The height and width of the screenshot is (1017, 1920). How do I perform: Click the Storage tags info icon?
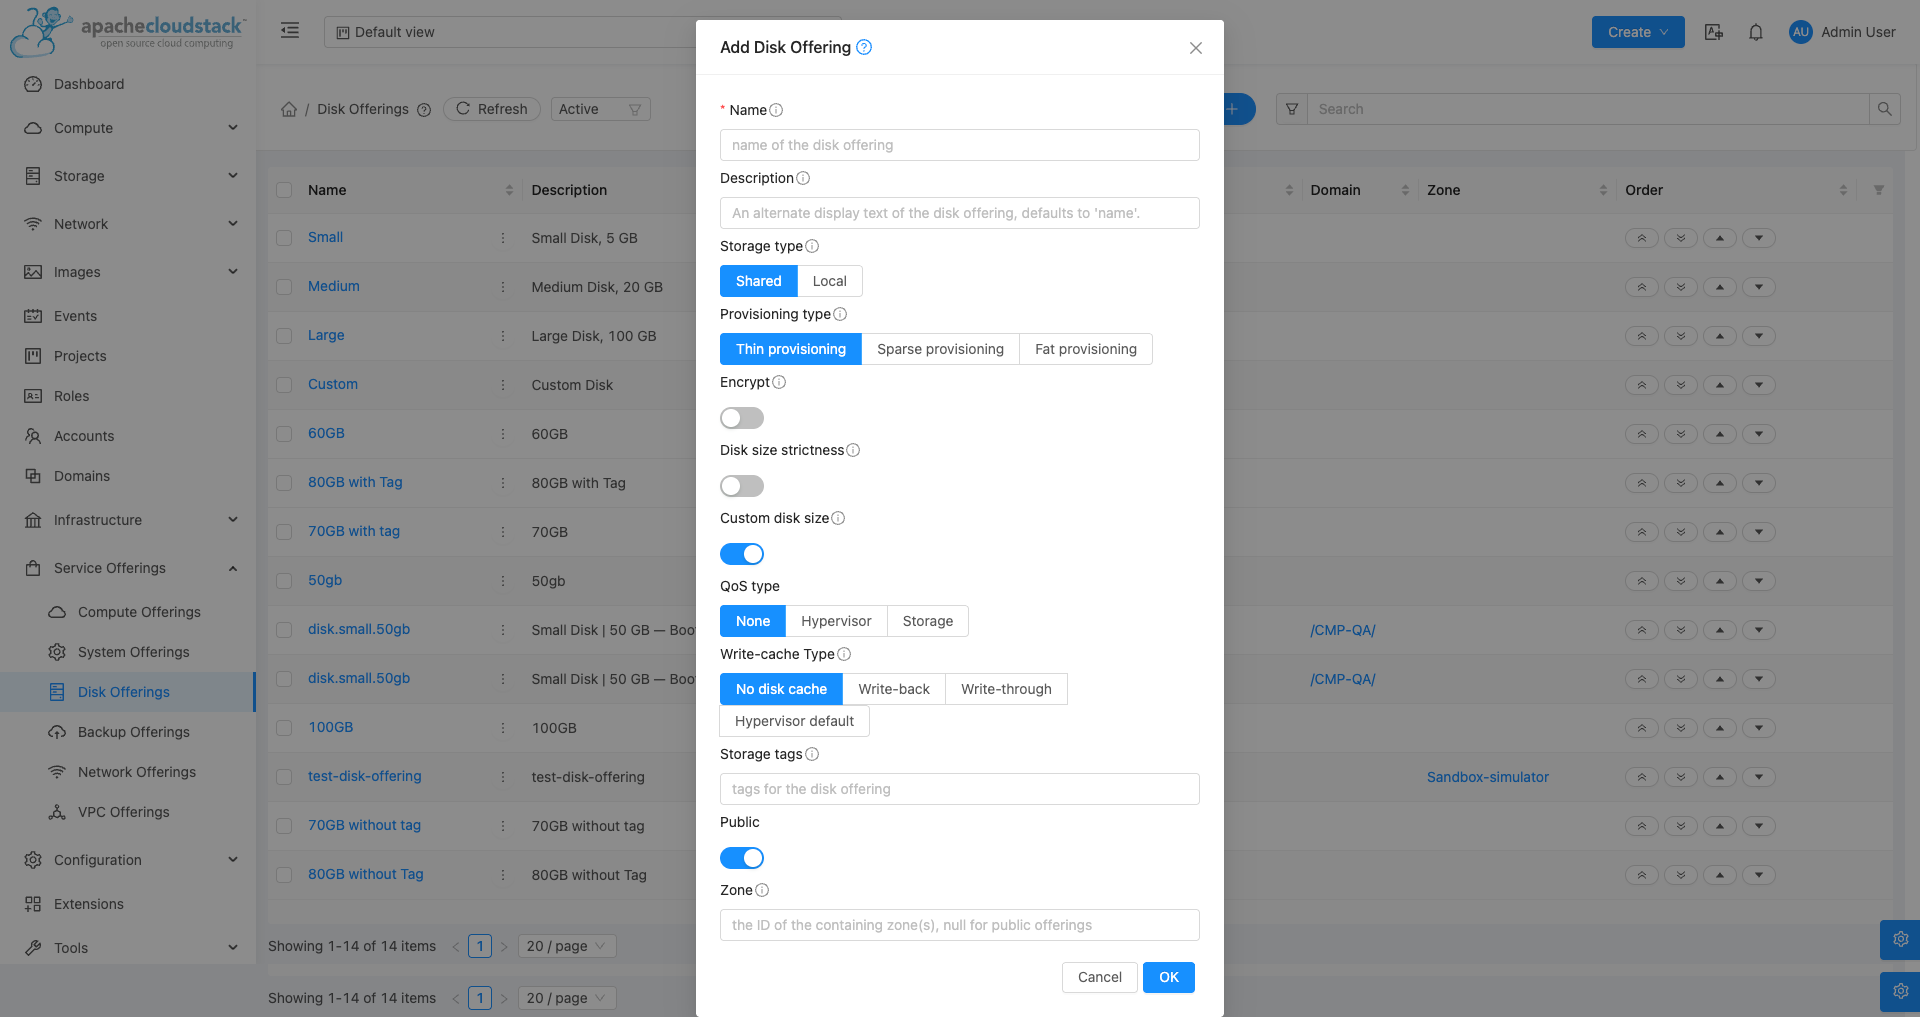tap(812, 754)
